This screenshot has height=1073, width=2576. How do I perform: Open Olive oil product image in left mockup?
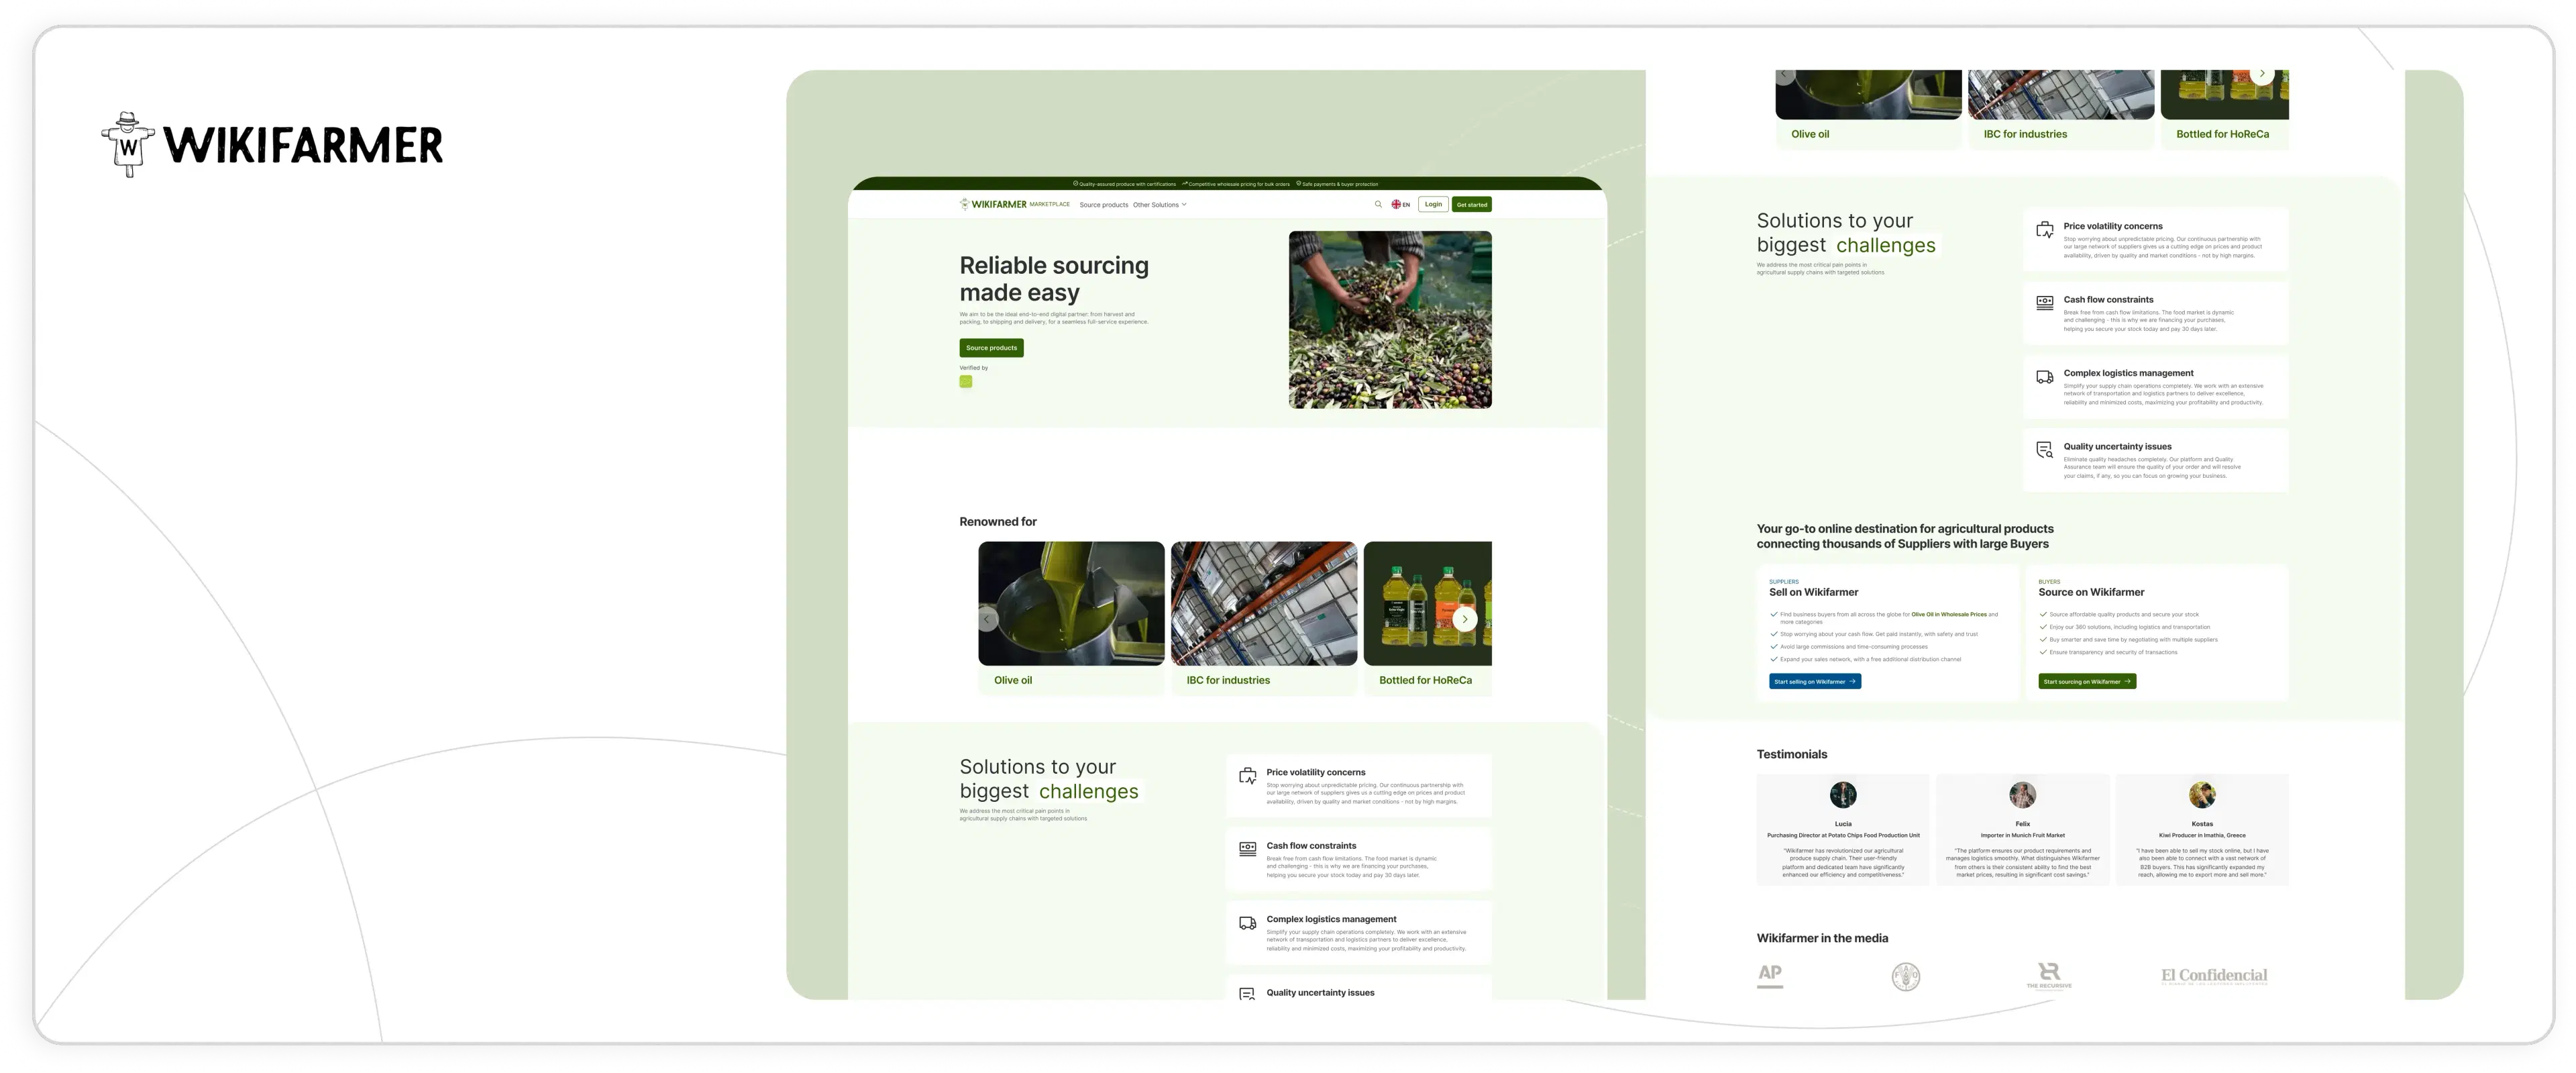click(x=1071, y=604)
